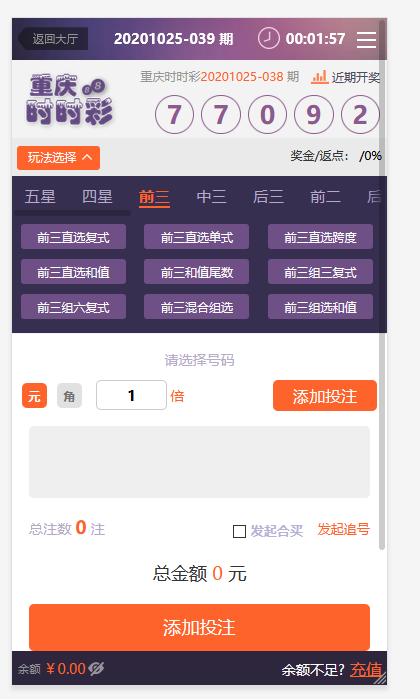Click the 发起追号 link
The height and width of the screenshot is (699, 420).
(x=343, y=530)
